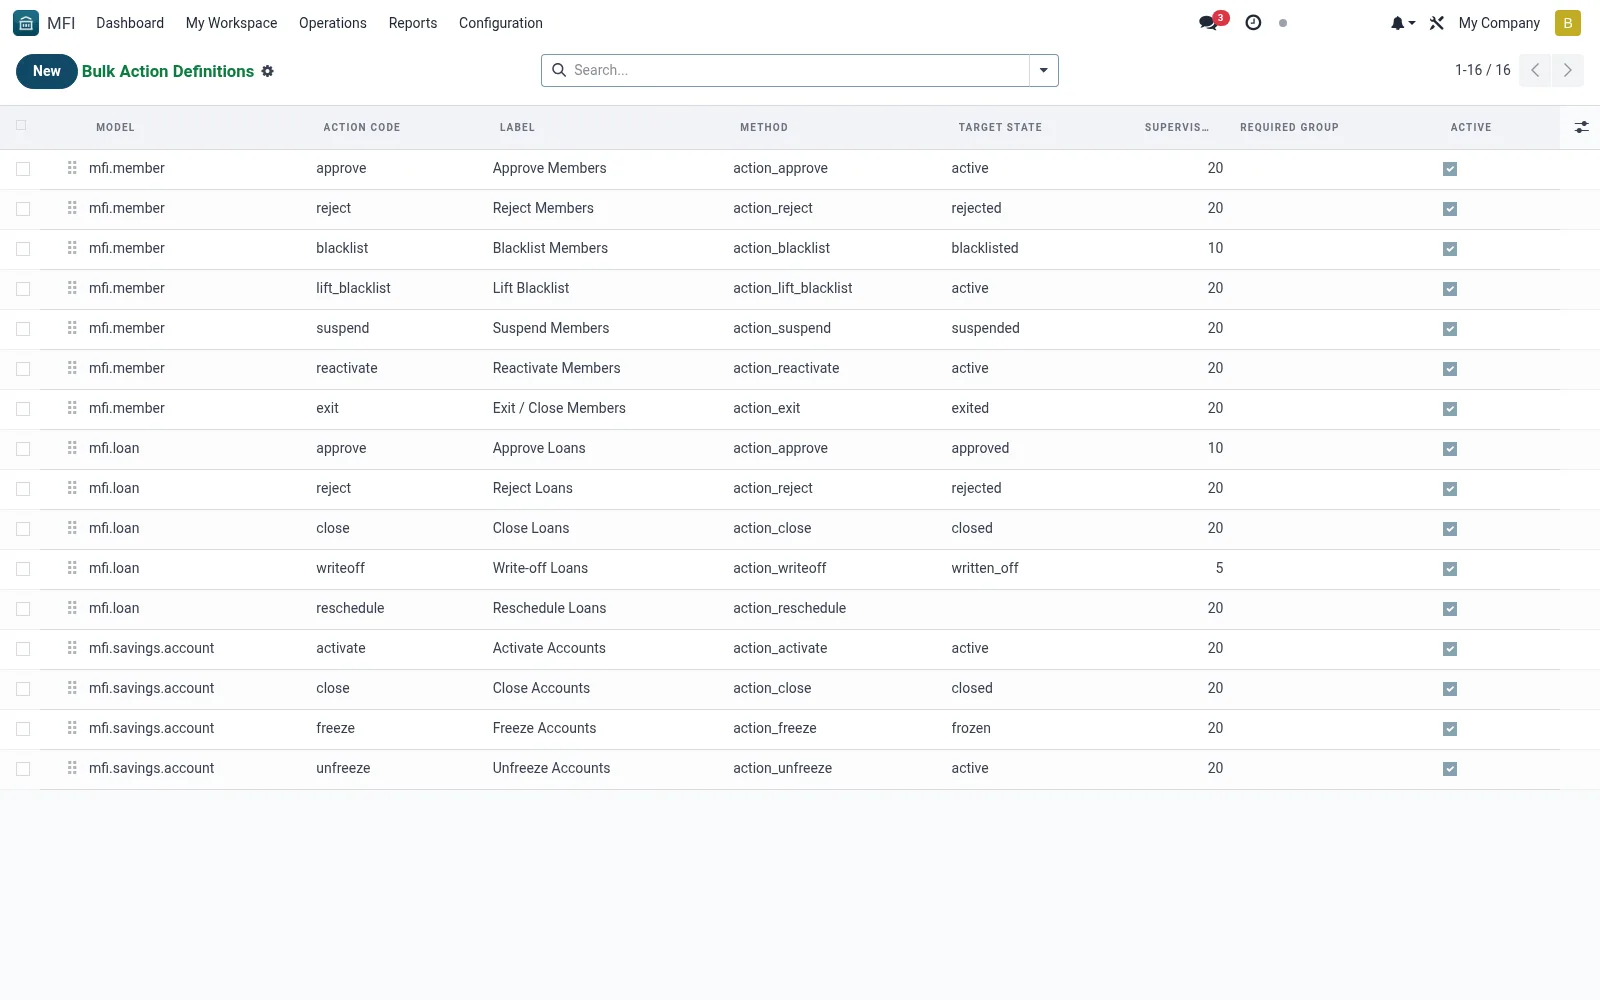Screen dimensions: 1600x1000
Task: Open the Reports menu
Action: 413,23
